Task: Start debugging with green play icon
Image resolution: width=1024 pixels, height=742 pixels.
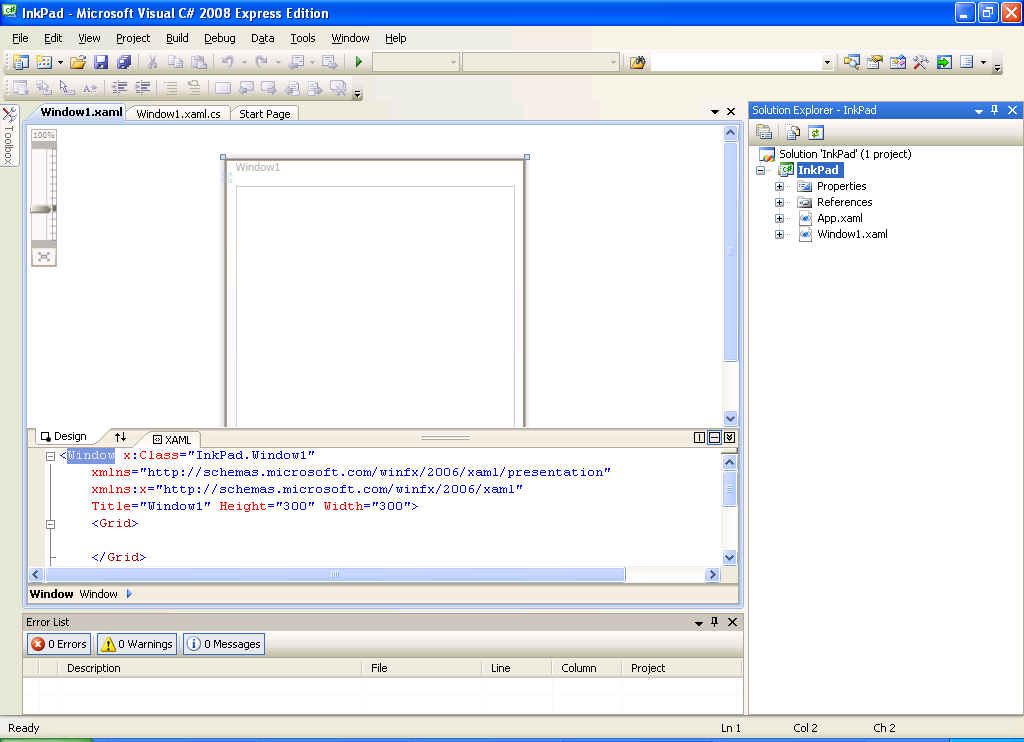Action: point(359,62)
